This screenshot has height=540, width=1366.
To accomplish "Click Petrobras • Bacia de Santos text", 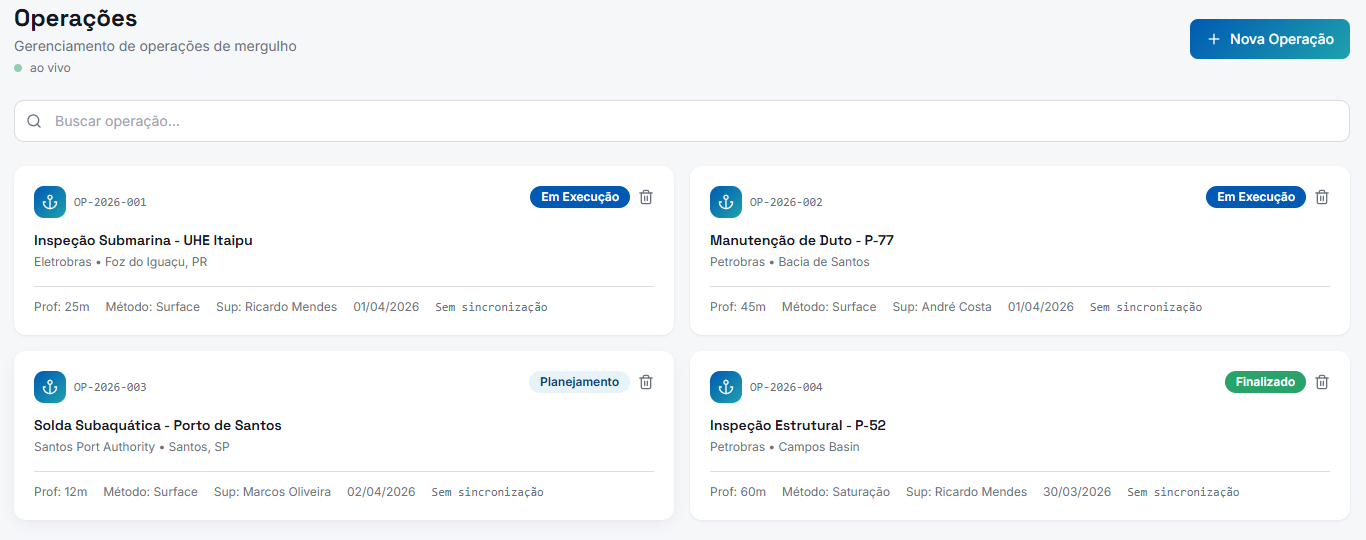I will pos(790,262).
